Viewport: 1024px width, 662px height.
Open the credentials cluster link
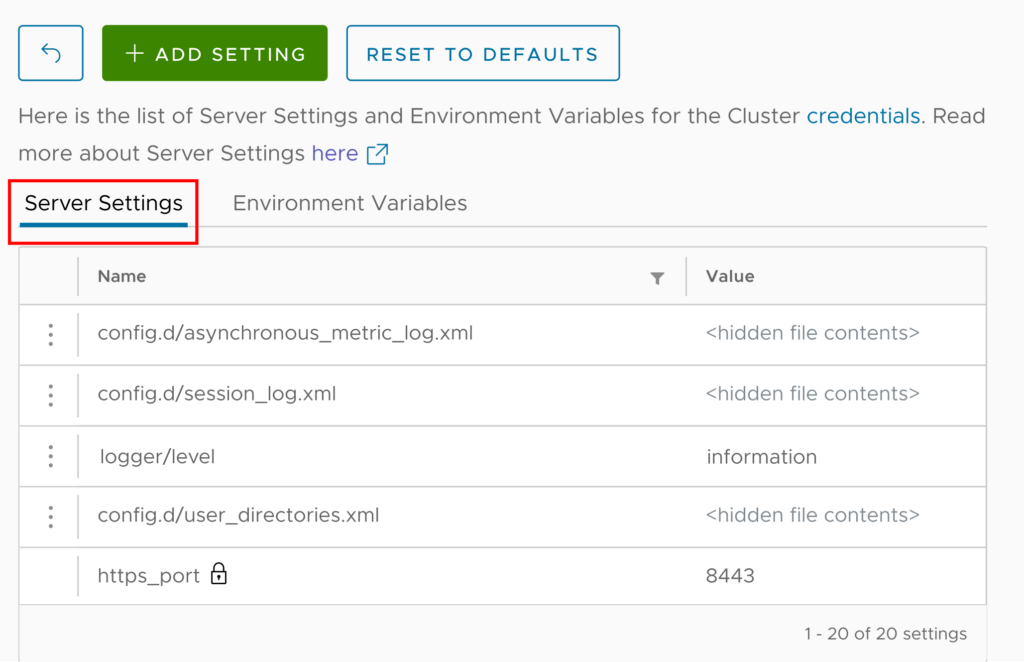click(x=862, y=116)
